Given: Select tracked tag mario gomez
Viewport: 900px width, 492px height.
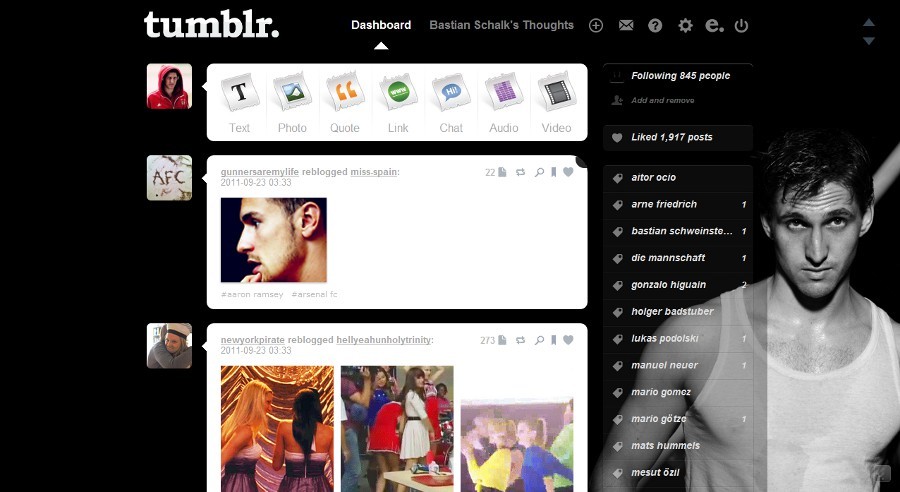Looking at the screenshot, I should [678, 392].
